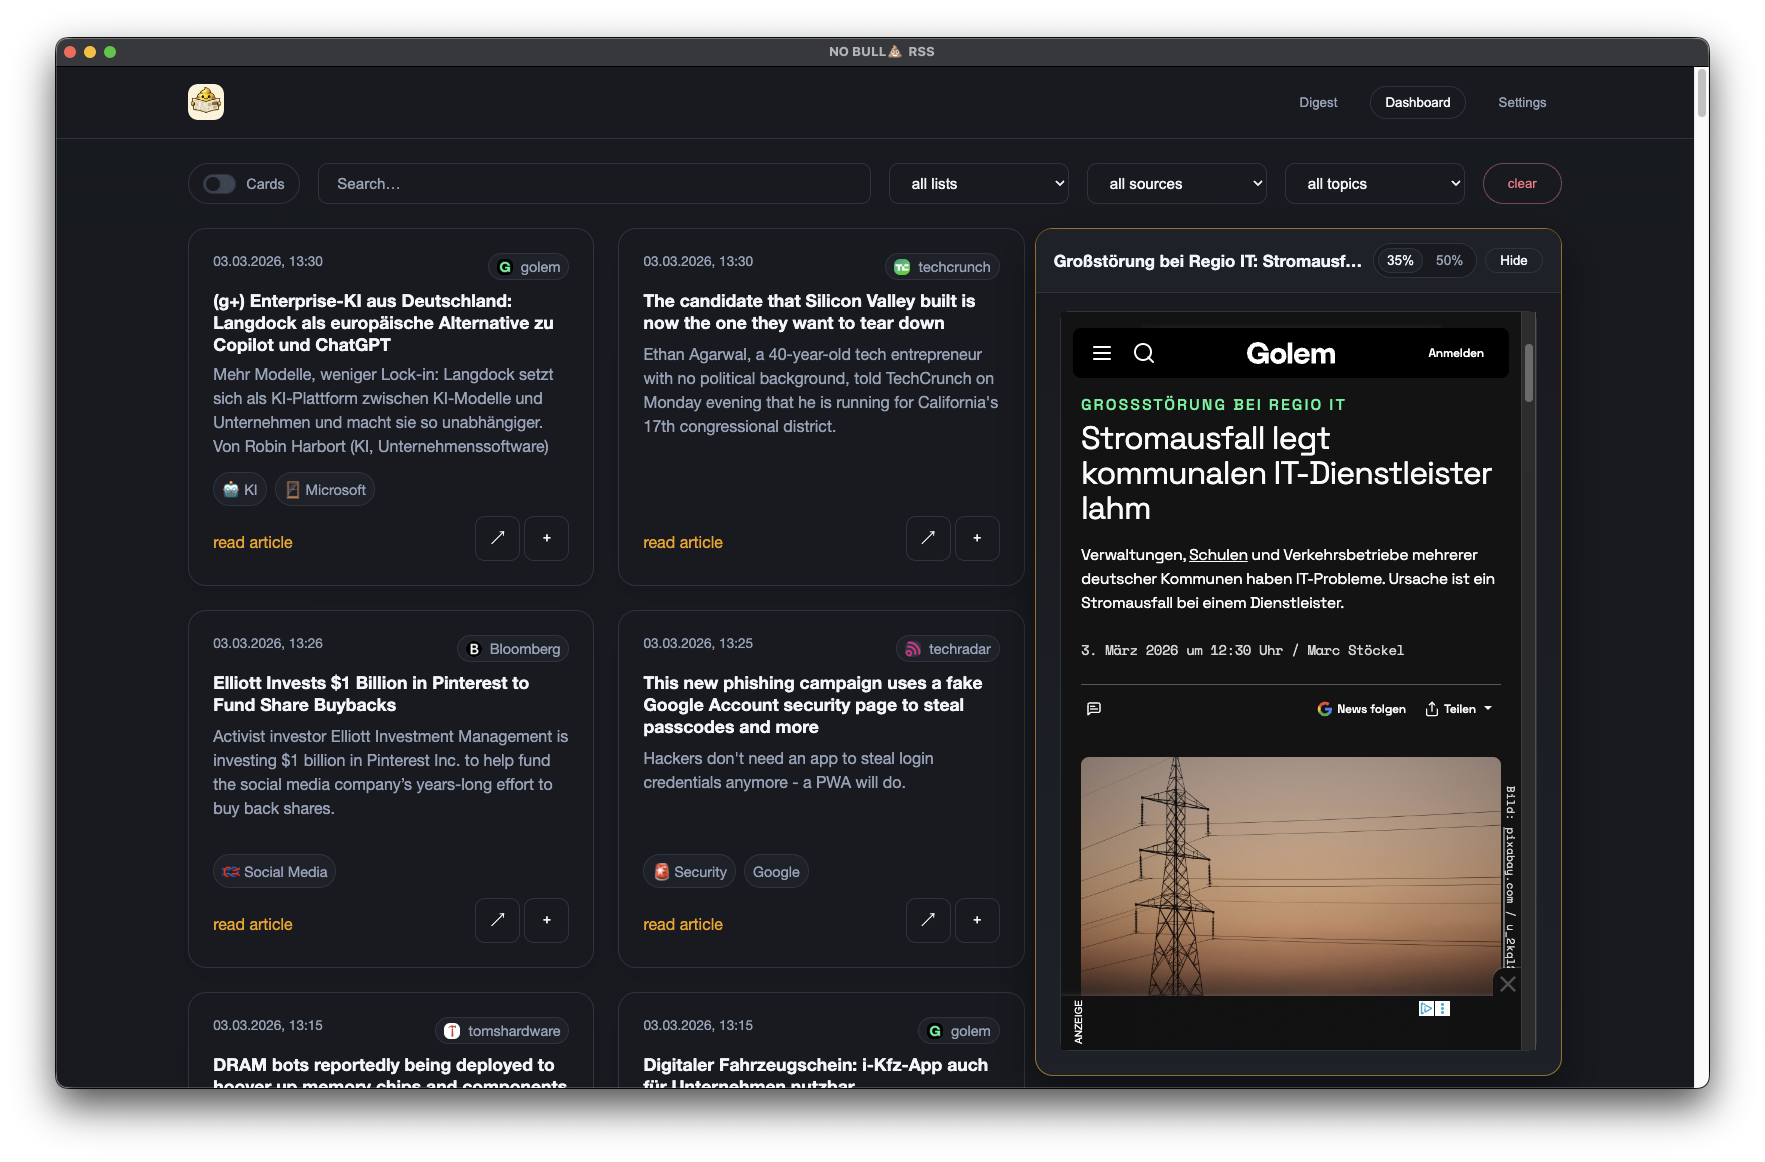
Task: Set preview width to 35%
Action: pyautogui.click(x=1400, y=261)
